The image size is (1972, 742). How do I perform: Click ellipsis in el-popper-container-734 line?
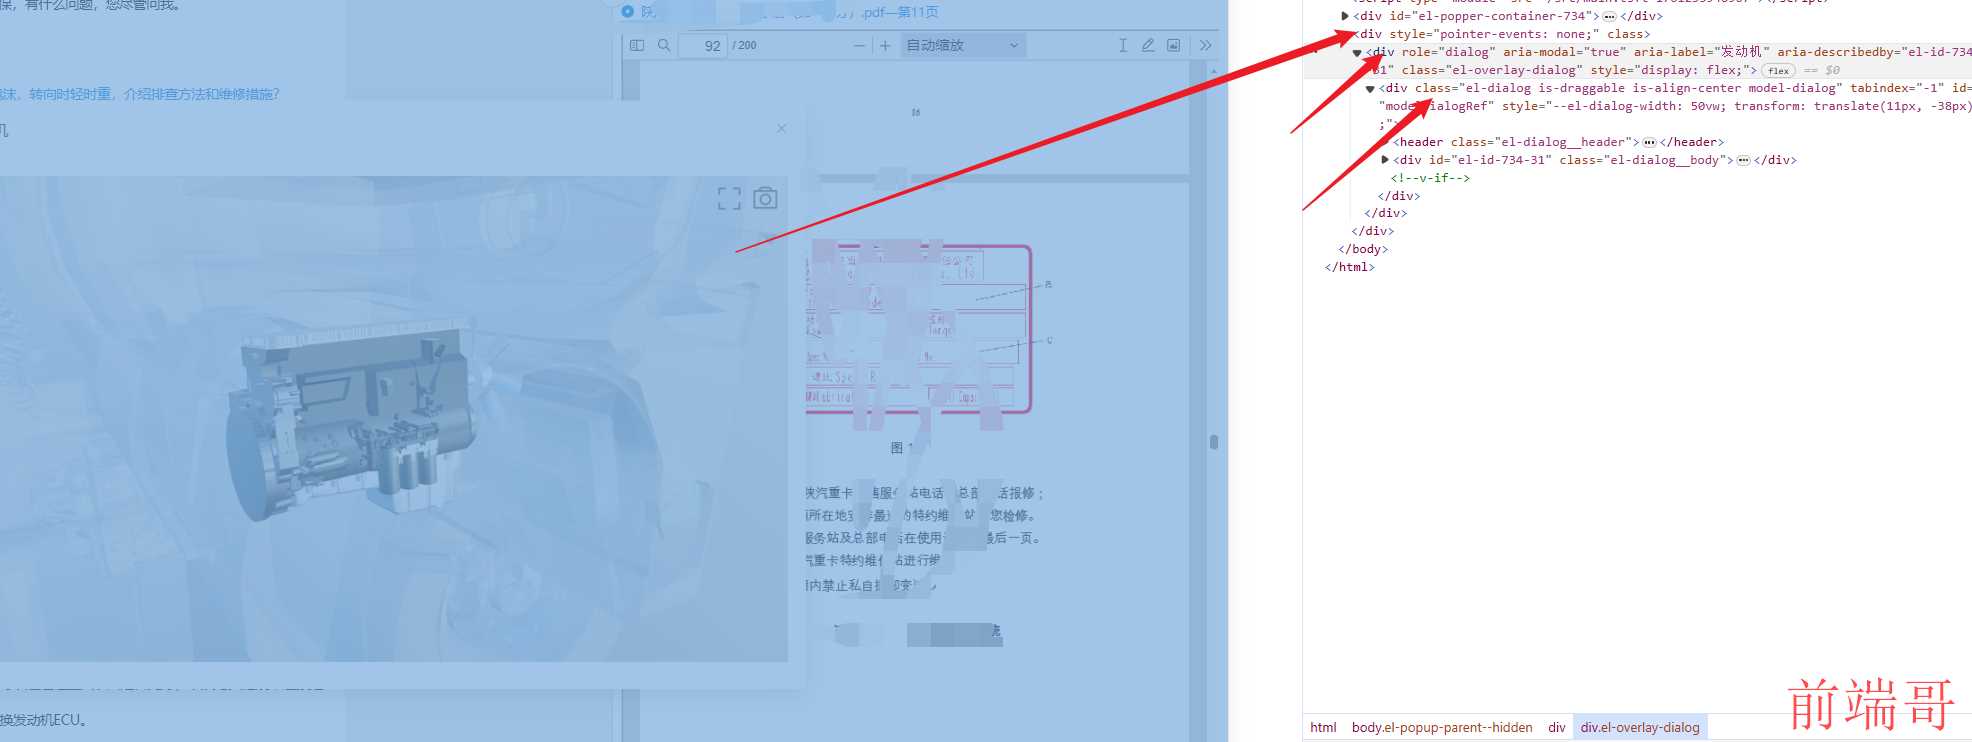point(1609,17)
